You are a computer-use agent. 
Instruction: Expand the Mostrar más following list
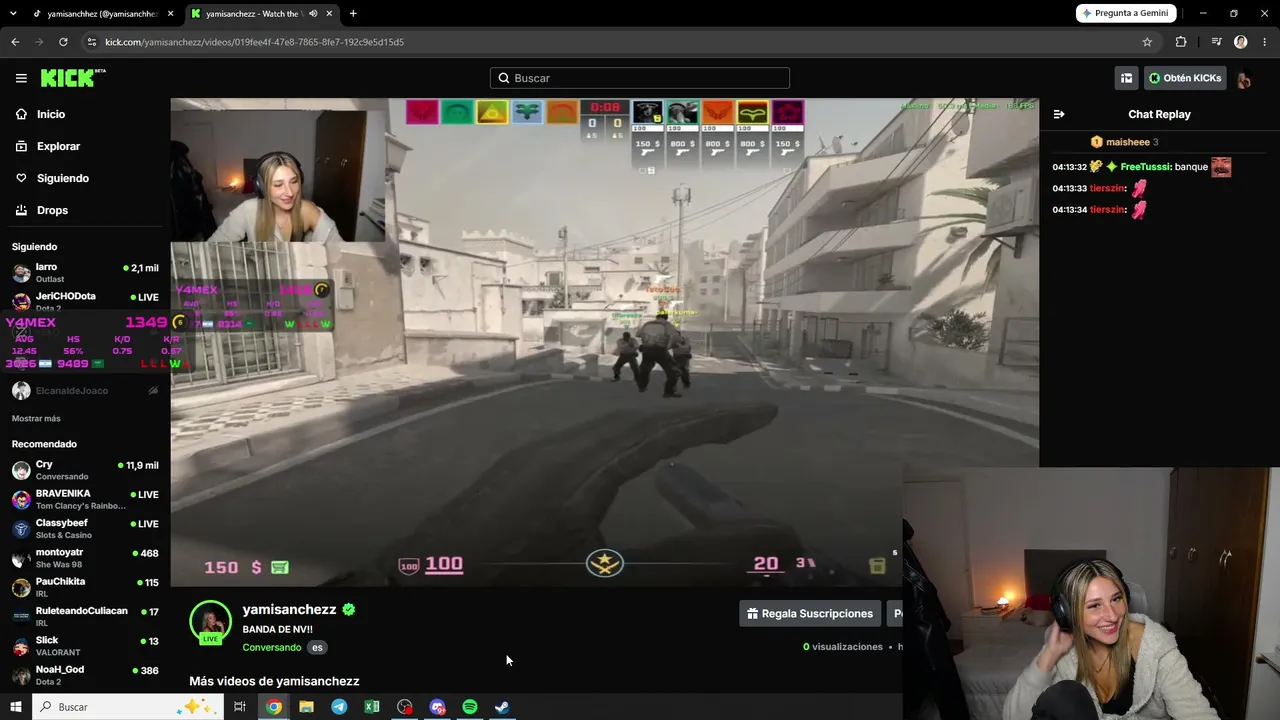[x=36, y=418]
